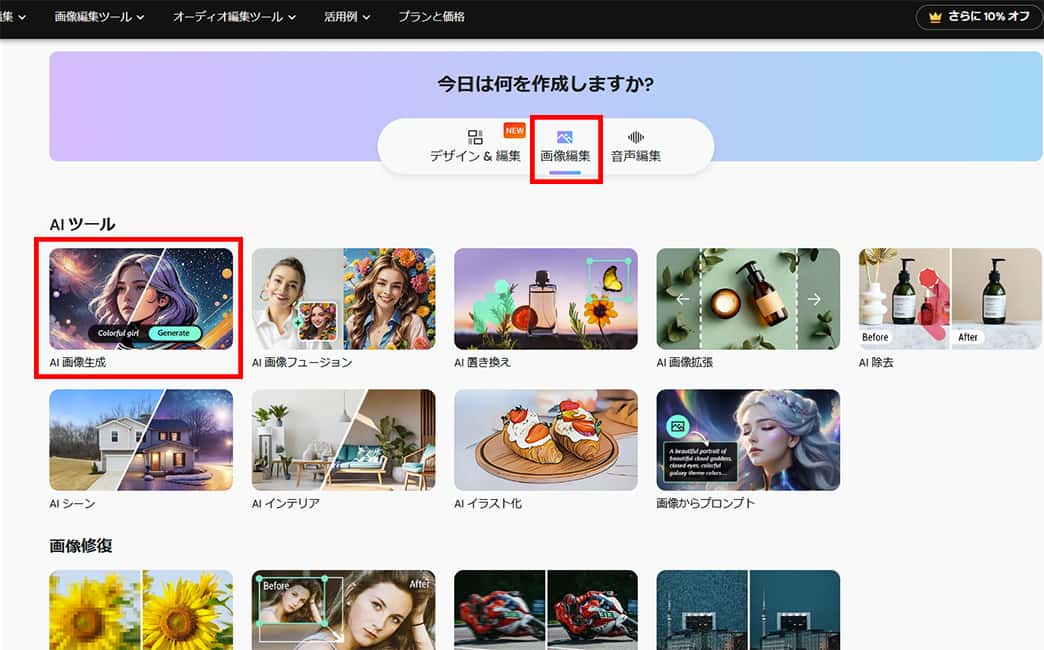Click the Generate button in AI 画像生成 preview

174,333
